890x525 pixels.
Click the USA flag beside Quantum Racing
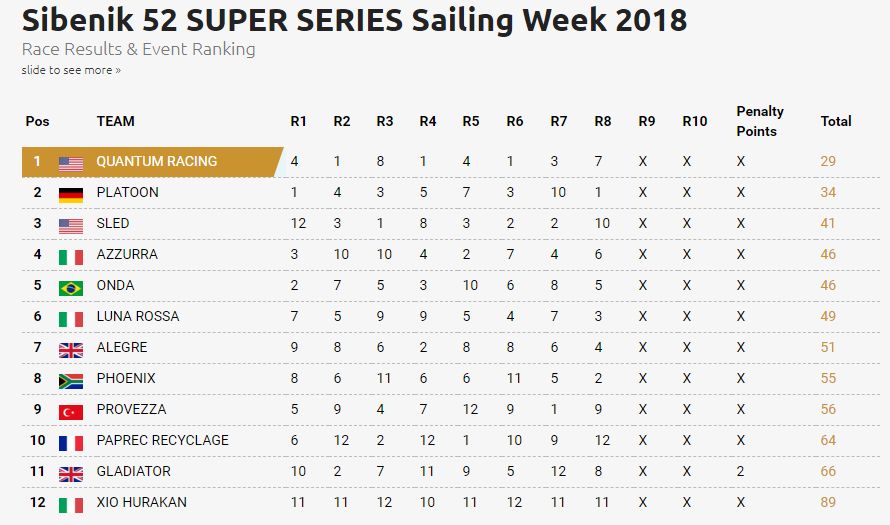71,164
